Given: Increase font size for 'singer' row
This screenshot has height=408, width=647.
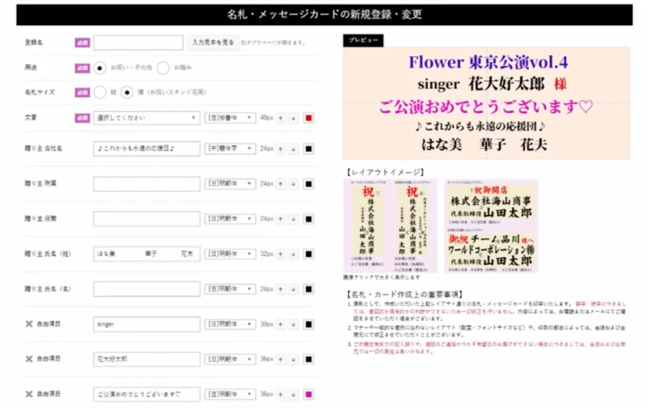Looking at the screenshot, I should 281,324.
